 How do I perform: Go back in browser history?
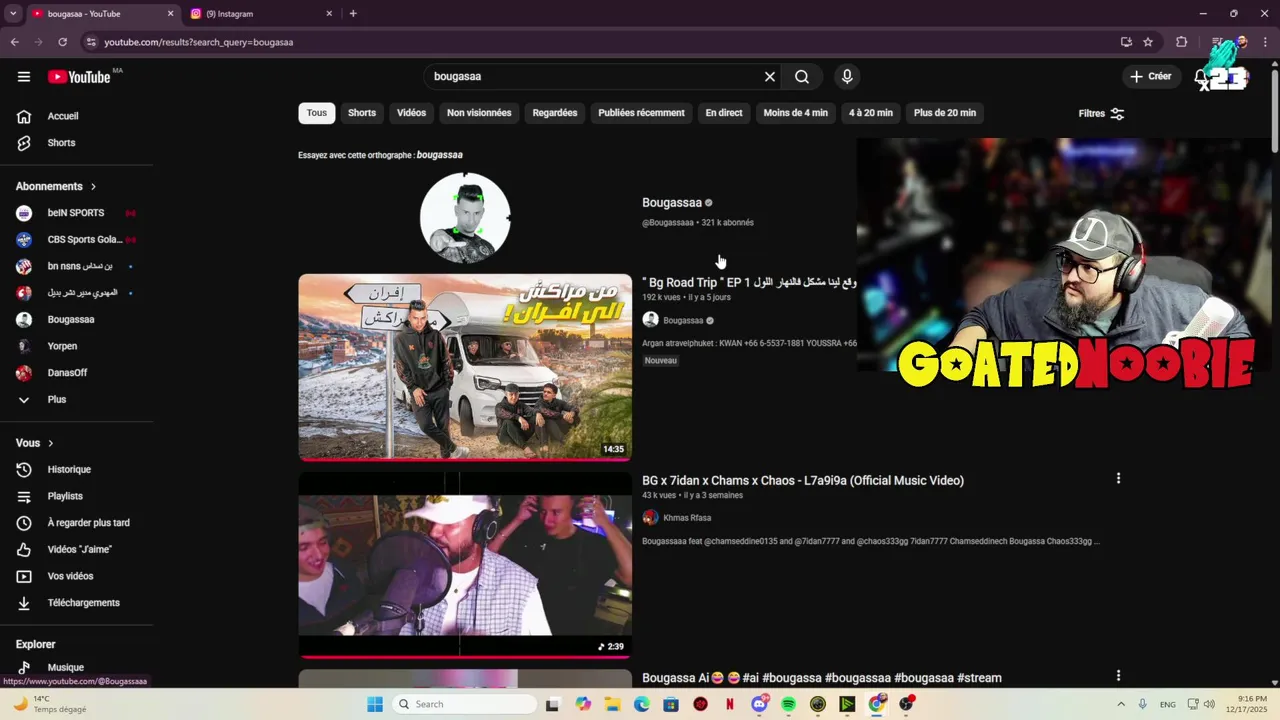coord(14,42)
